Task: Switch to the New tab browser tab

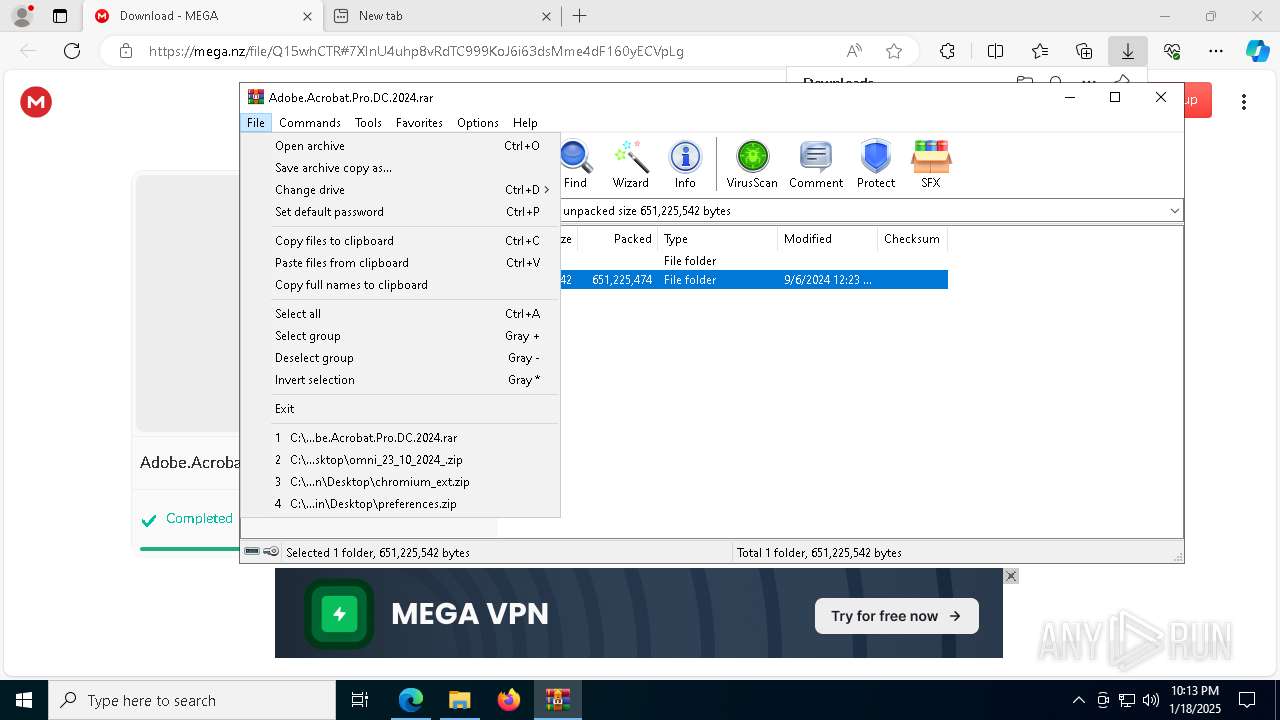Action: point(442,16)
